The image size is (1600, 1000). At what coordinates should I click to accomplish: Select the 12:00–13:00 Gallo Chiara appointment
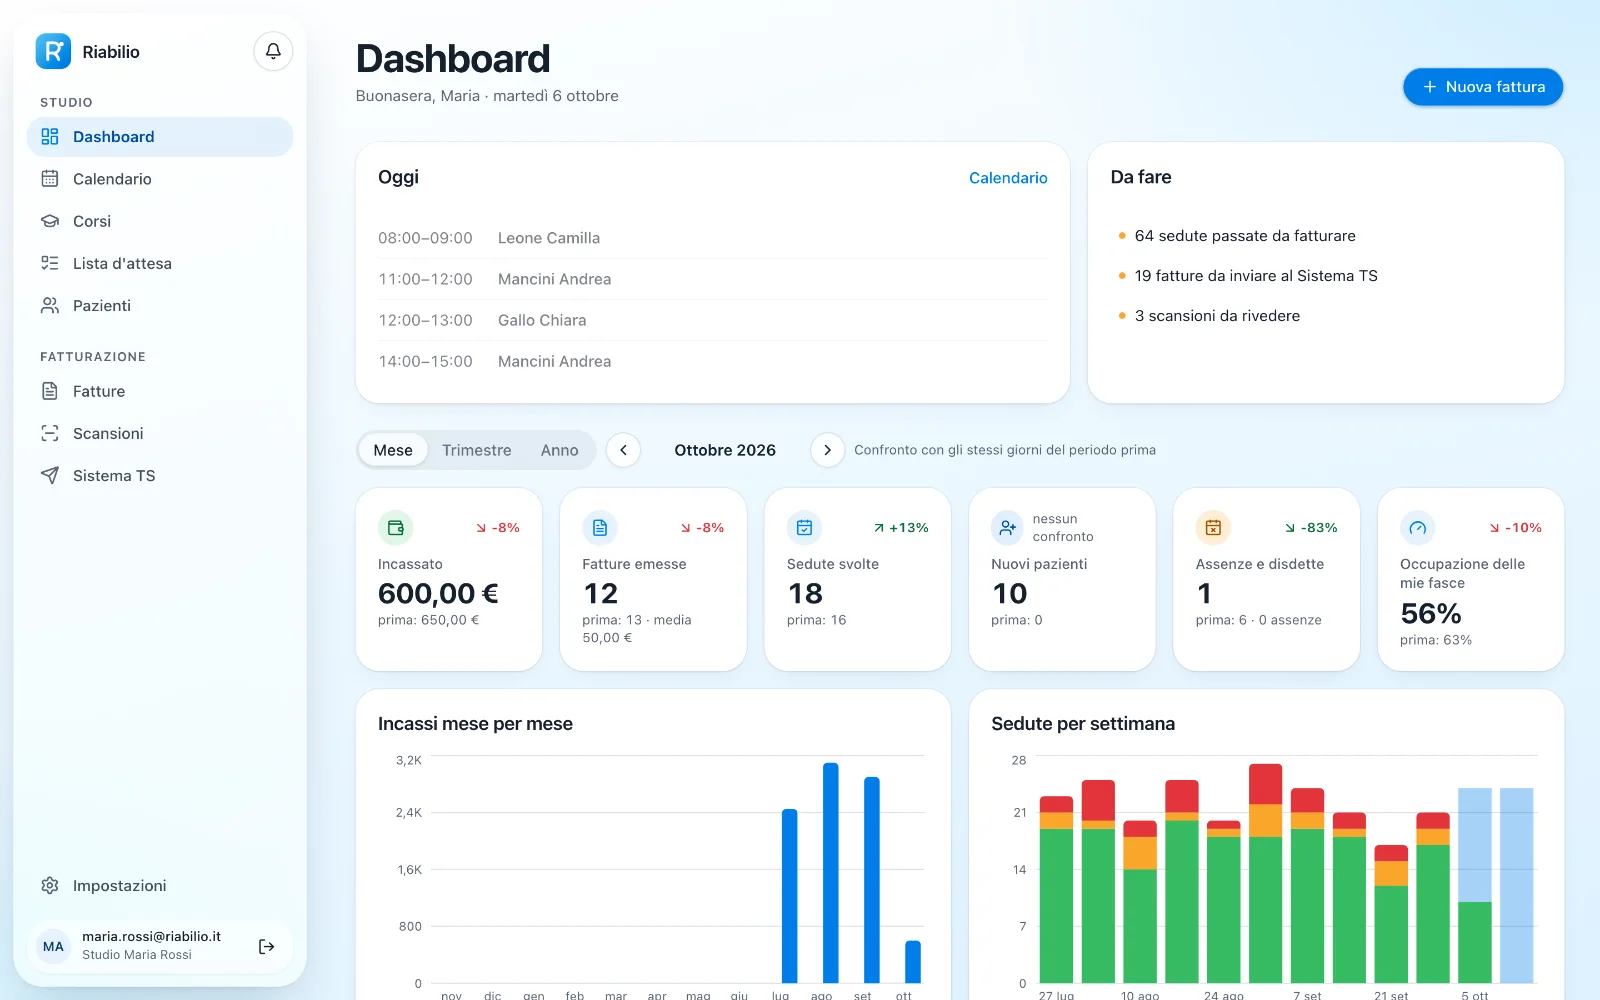pyautogui.click(x=713, y=320)
